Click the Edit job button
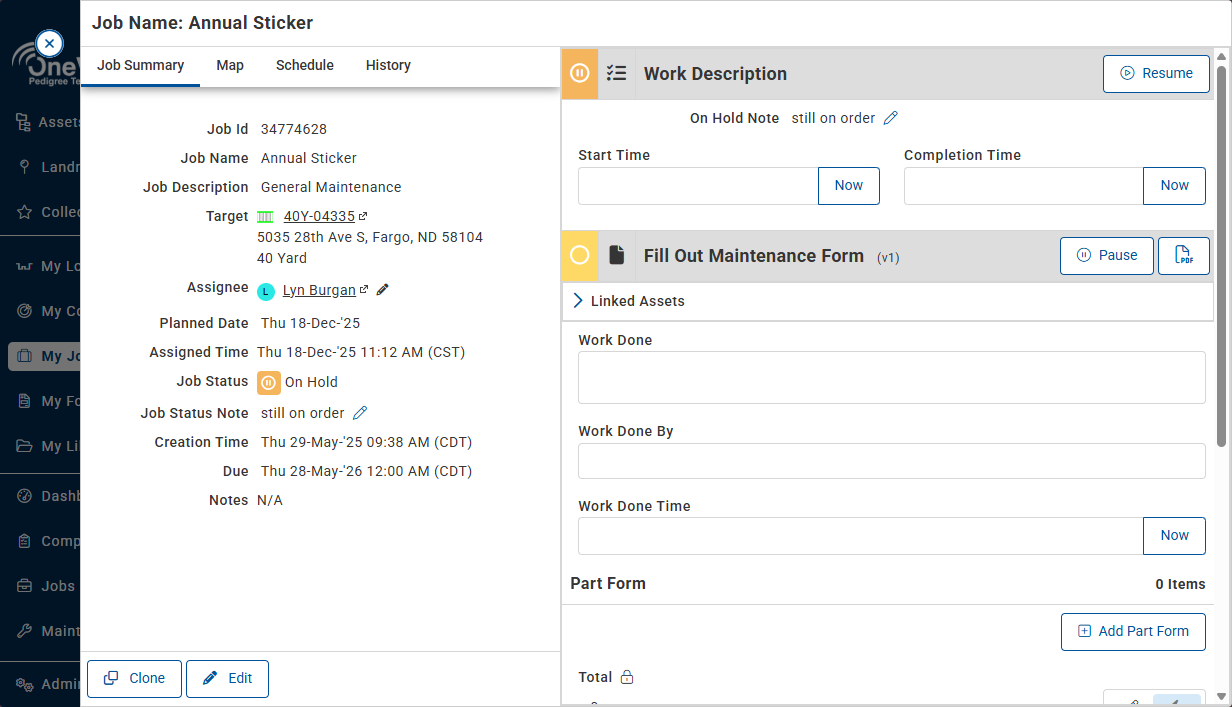This screenshot has height=707, width=1232. (227, 678)
